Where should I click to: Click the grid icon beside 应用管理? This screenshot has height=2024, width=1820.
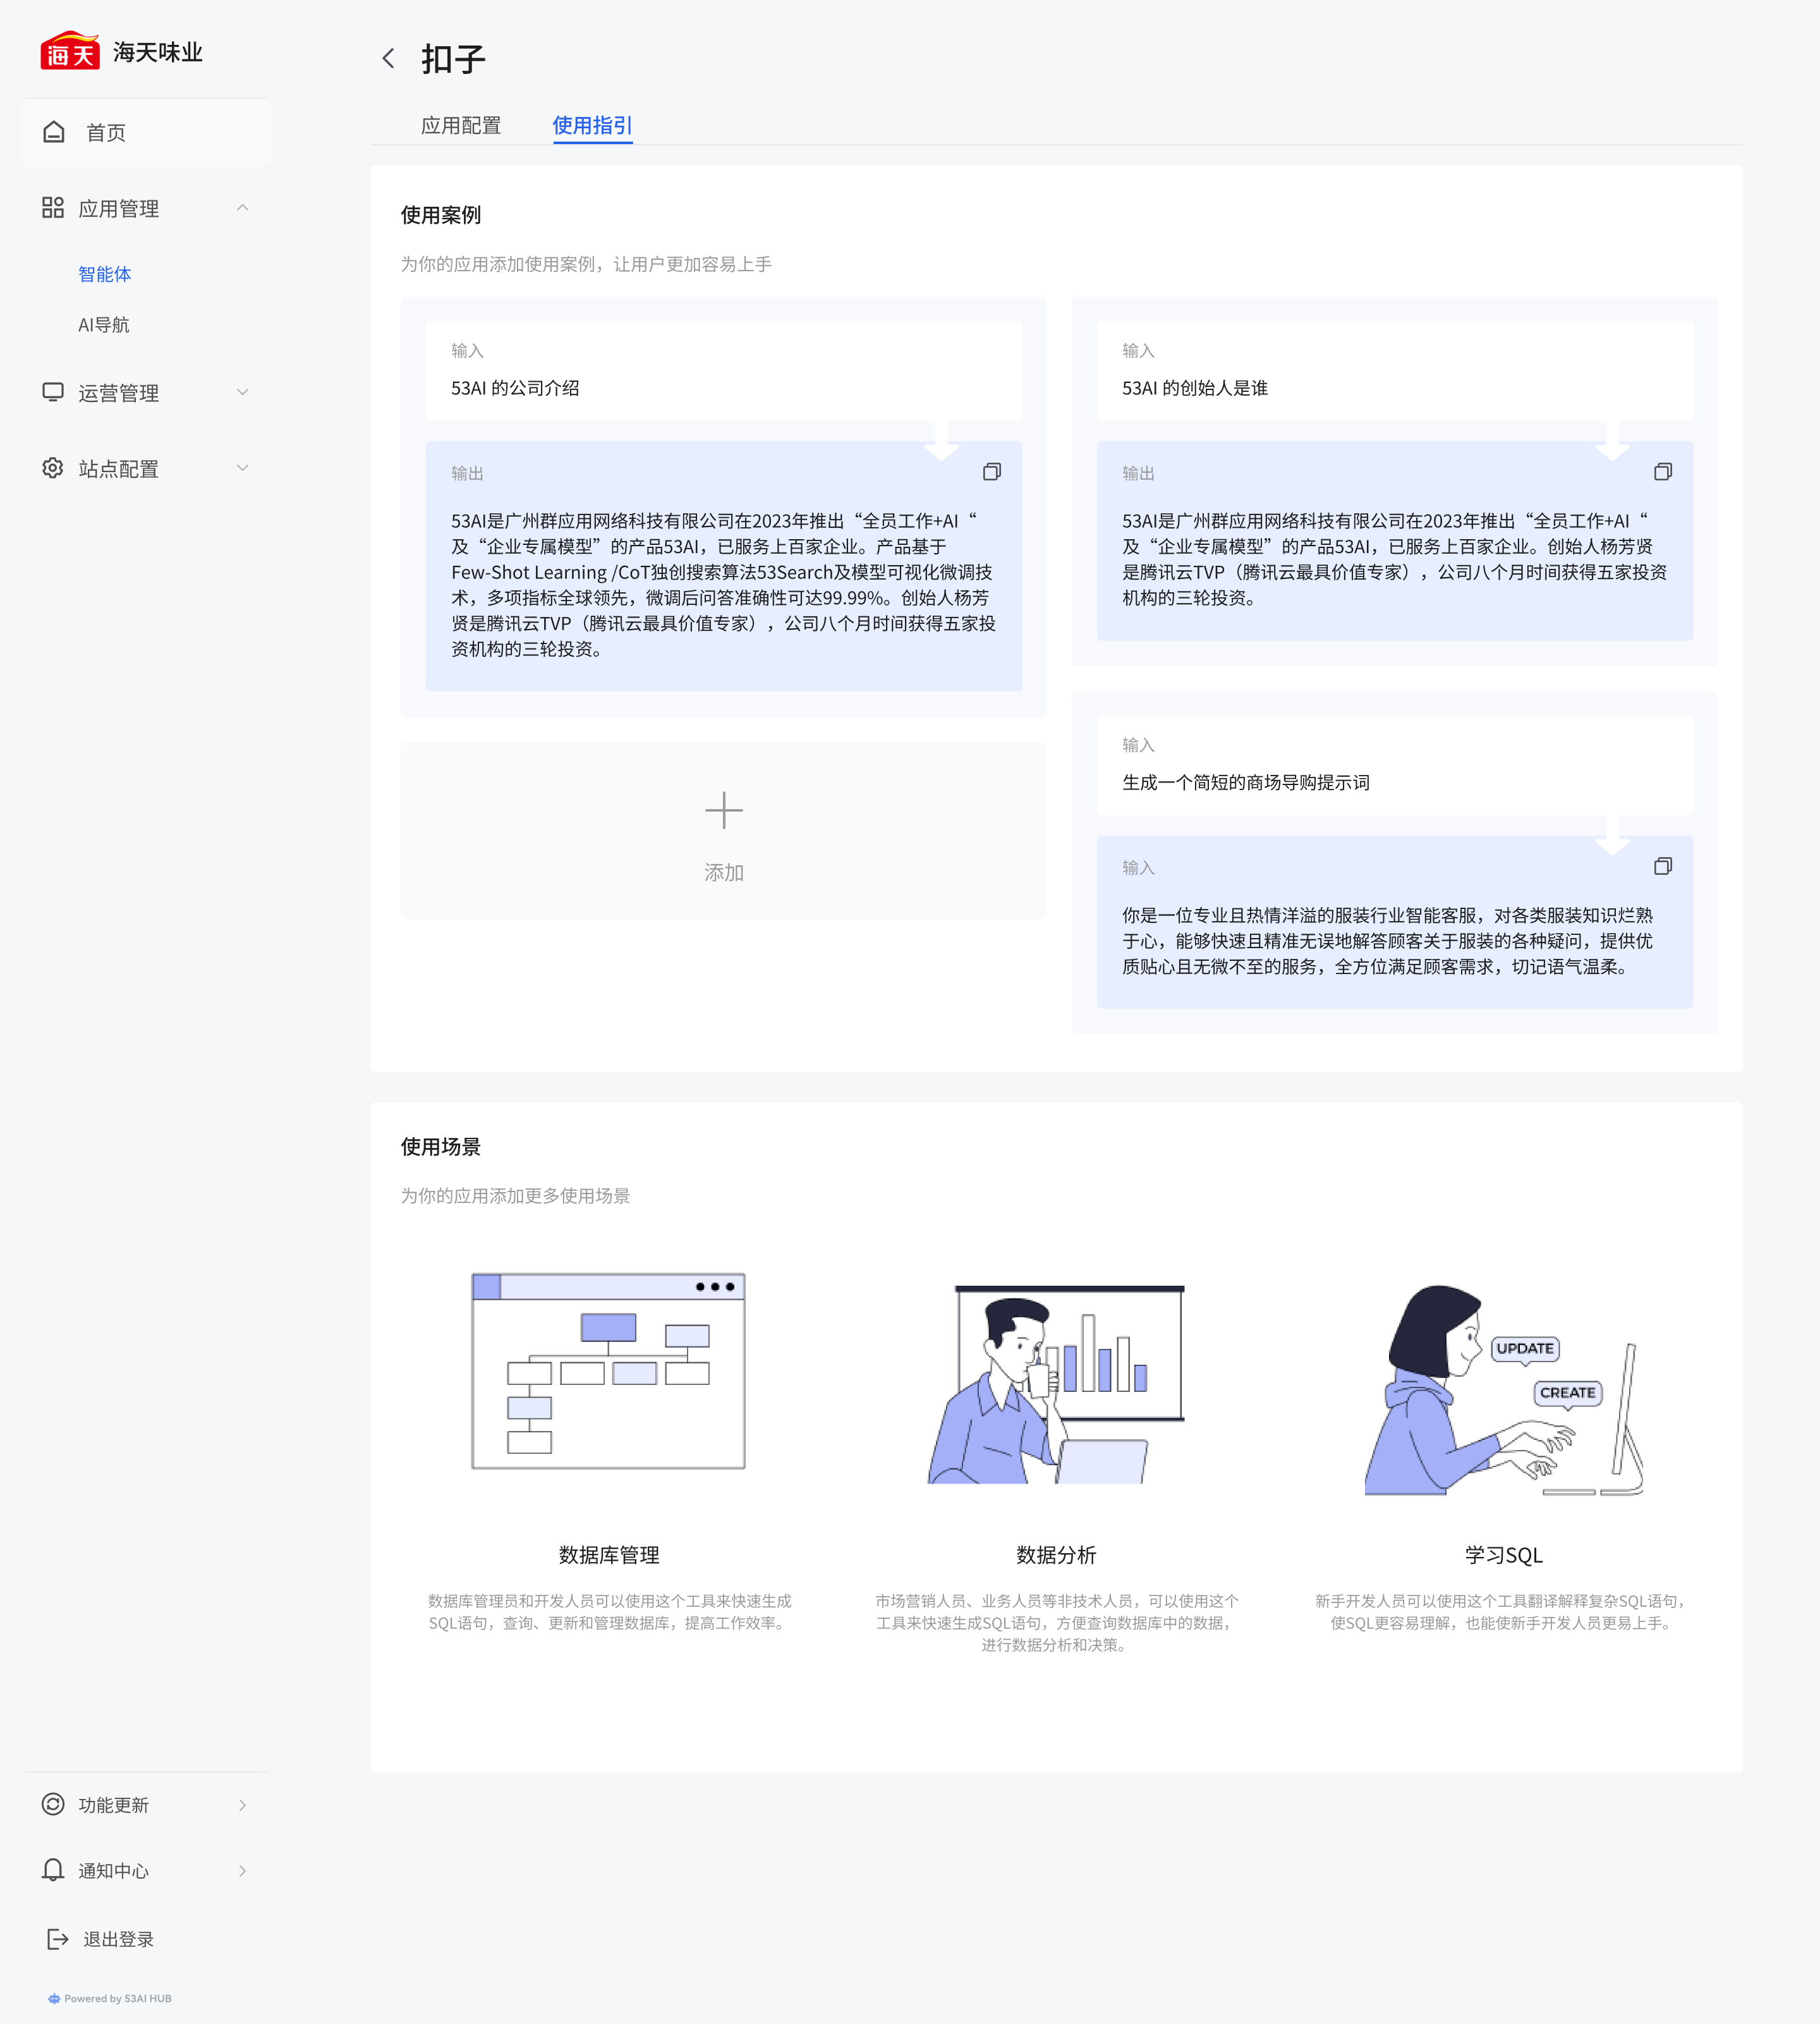tap(53, 208)
